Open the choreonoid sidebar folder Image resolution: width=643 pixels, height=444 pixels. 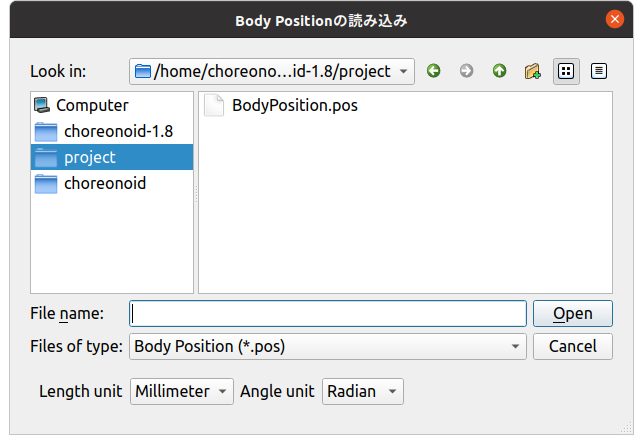[104, 184]
